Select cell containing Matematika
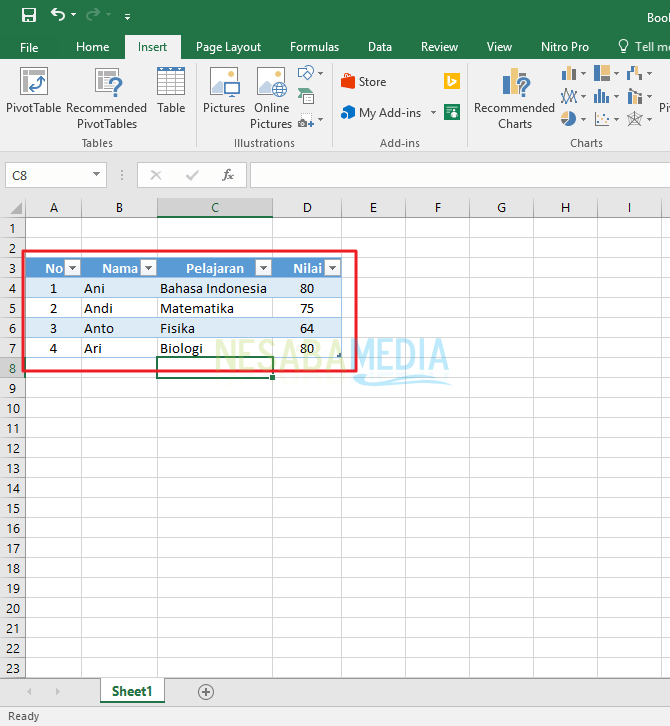670x726 pixels. click(215, 308)
